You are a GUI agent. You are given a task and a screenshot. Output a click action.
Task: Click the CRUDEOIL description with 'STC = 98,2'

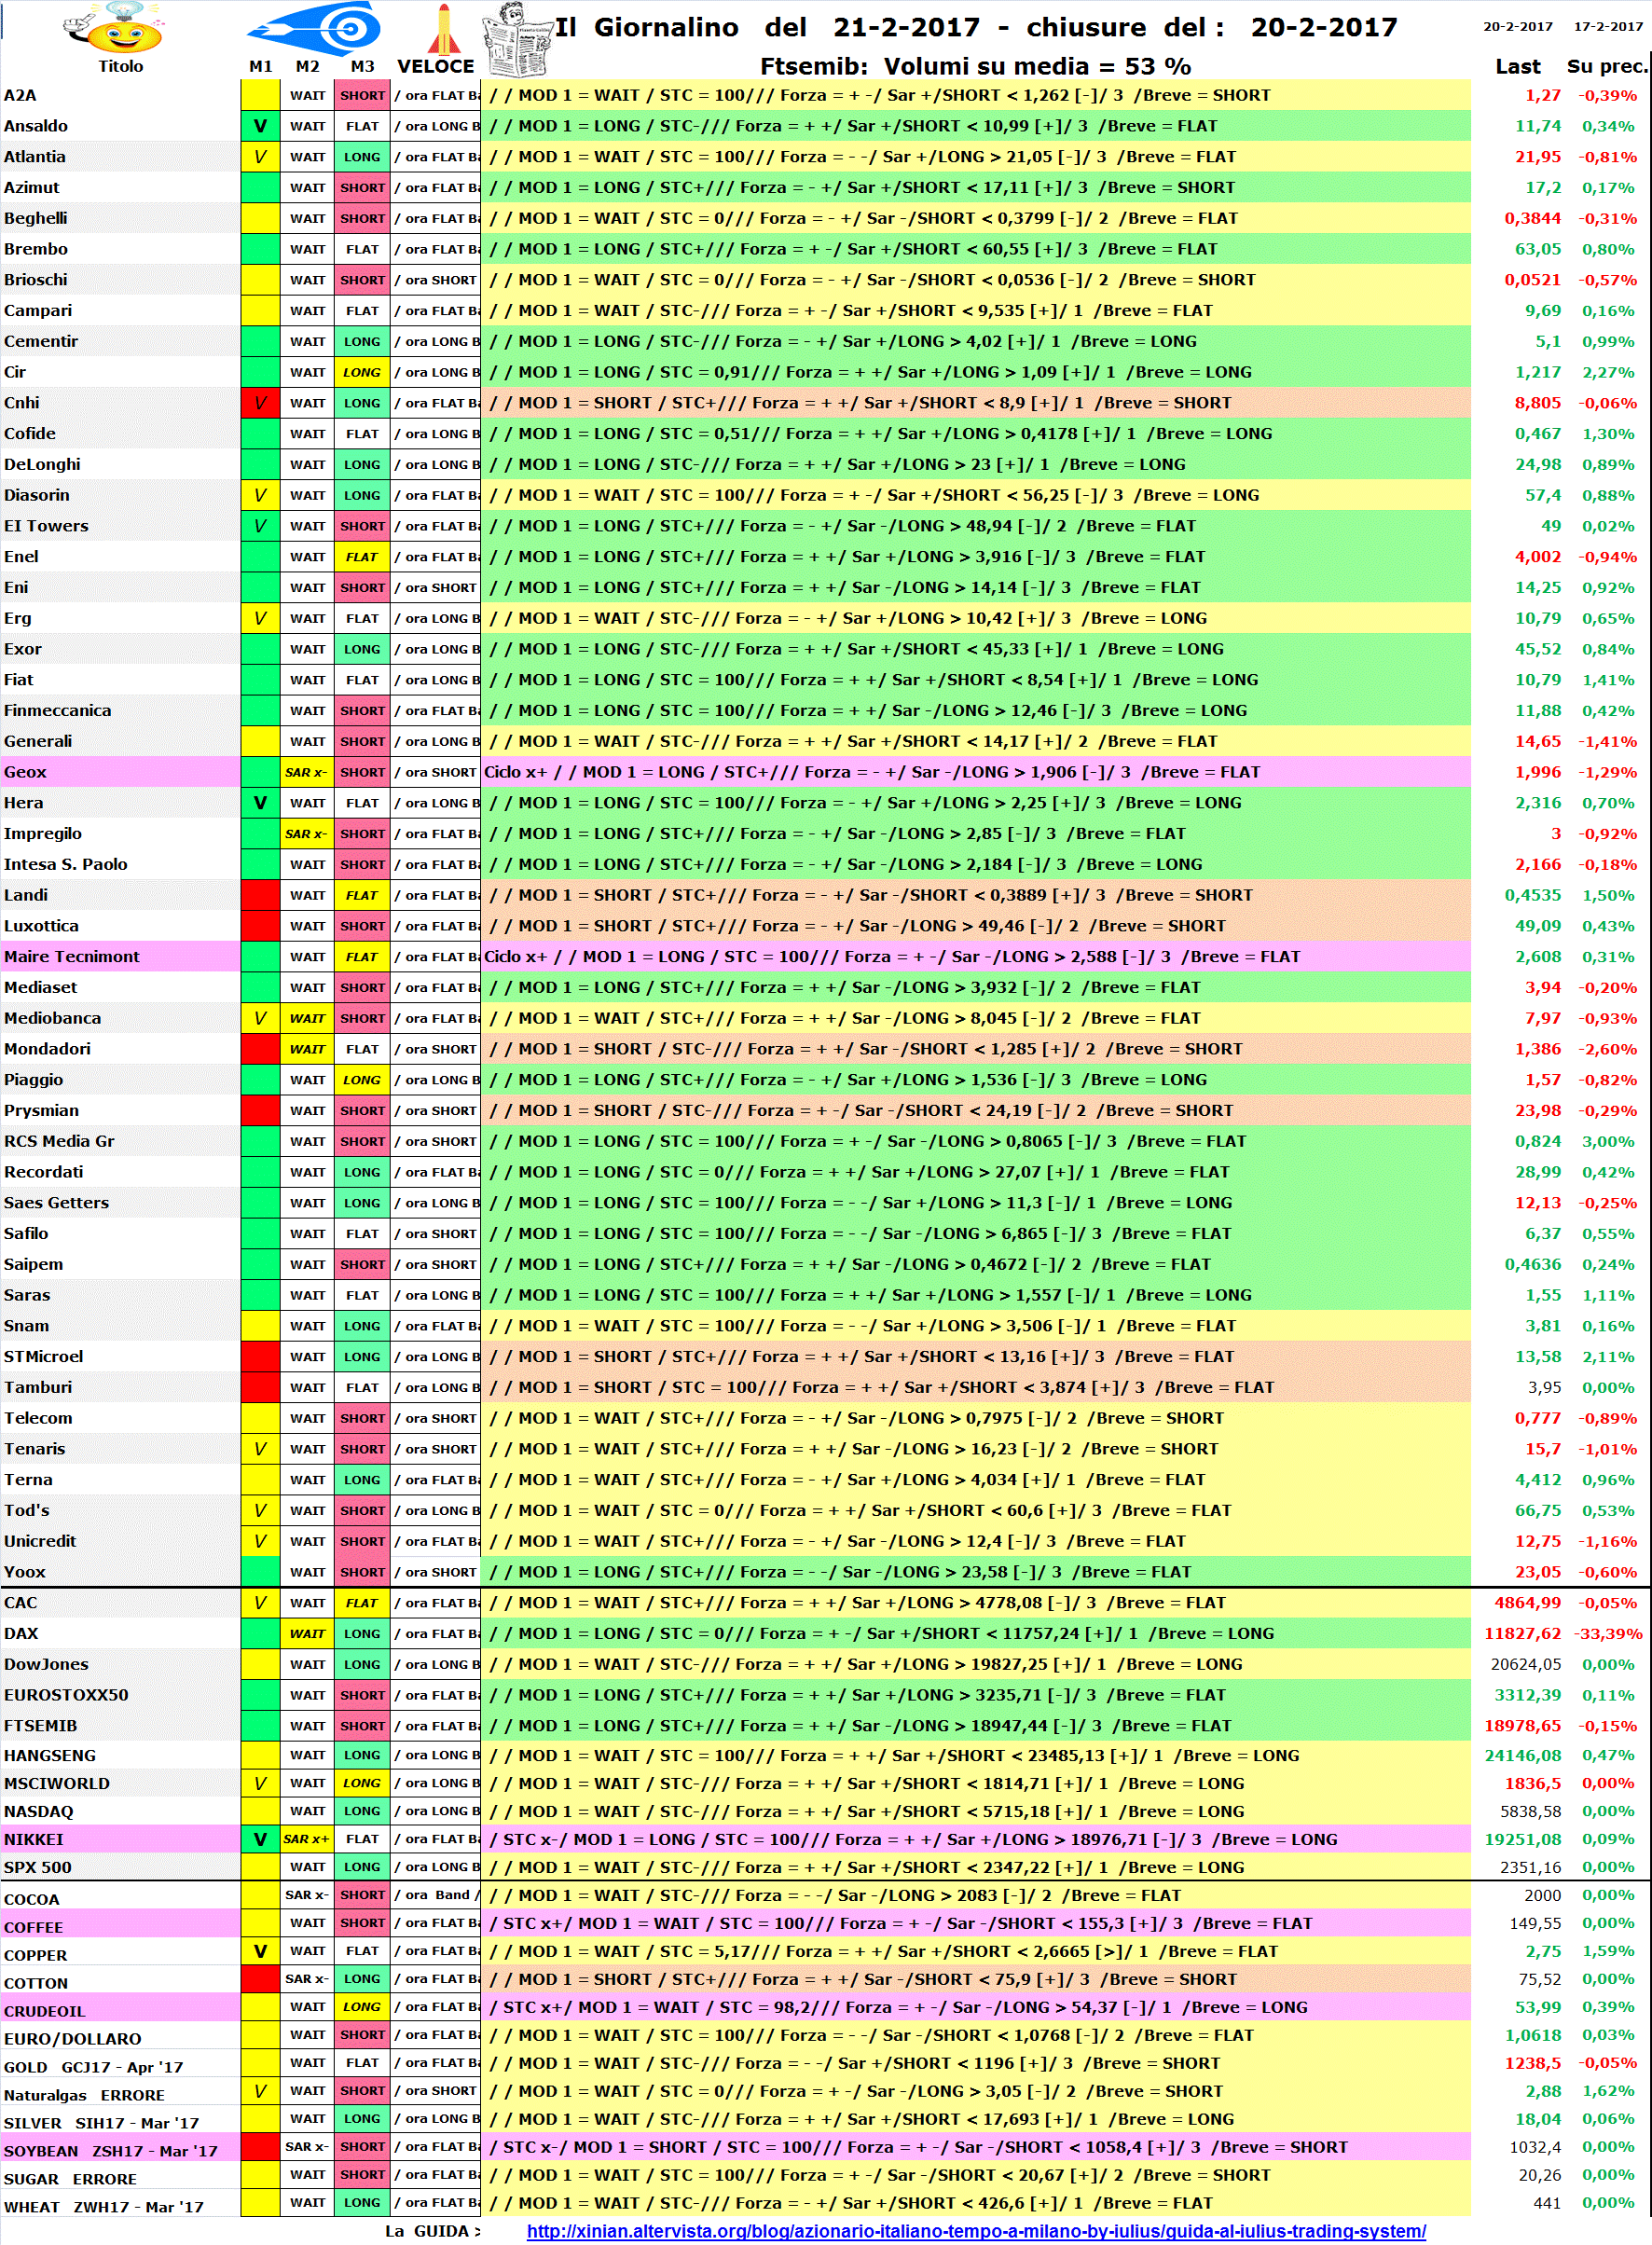pyautogui.click(x=975, y=2007)
